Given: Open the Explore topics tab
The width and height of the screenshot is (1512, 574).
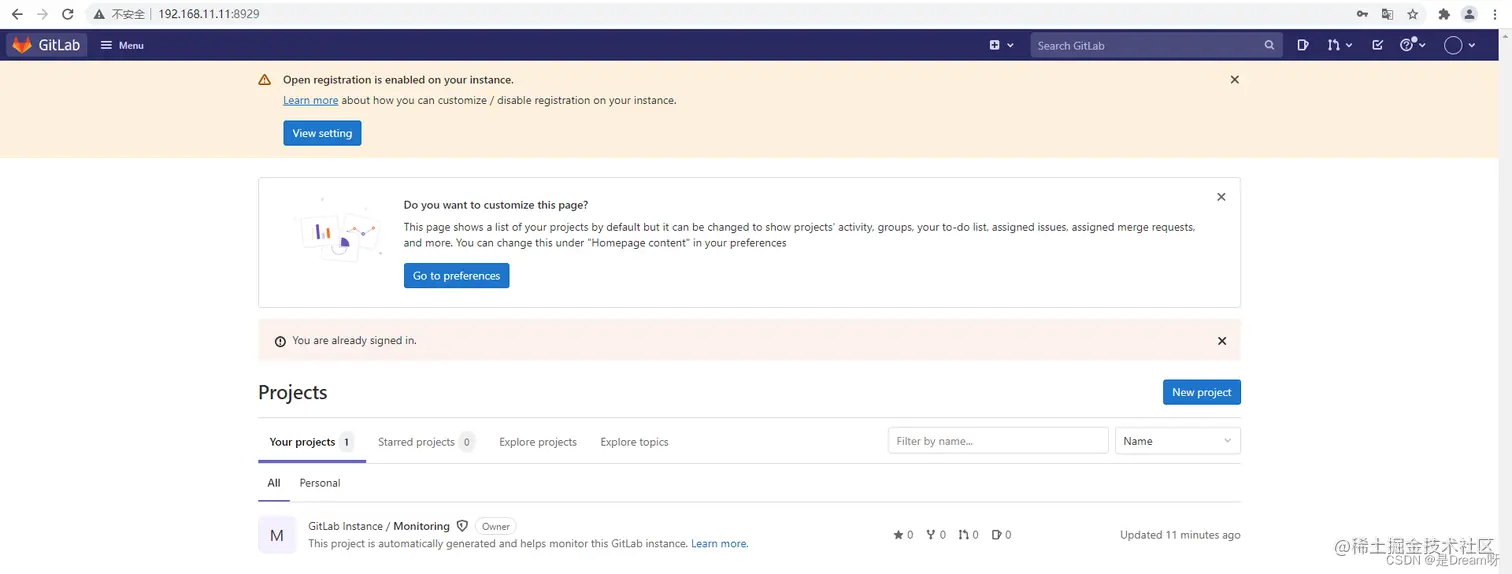Looking at the screenshot, I should (x=634, y=442).
